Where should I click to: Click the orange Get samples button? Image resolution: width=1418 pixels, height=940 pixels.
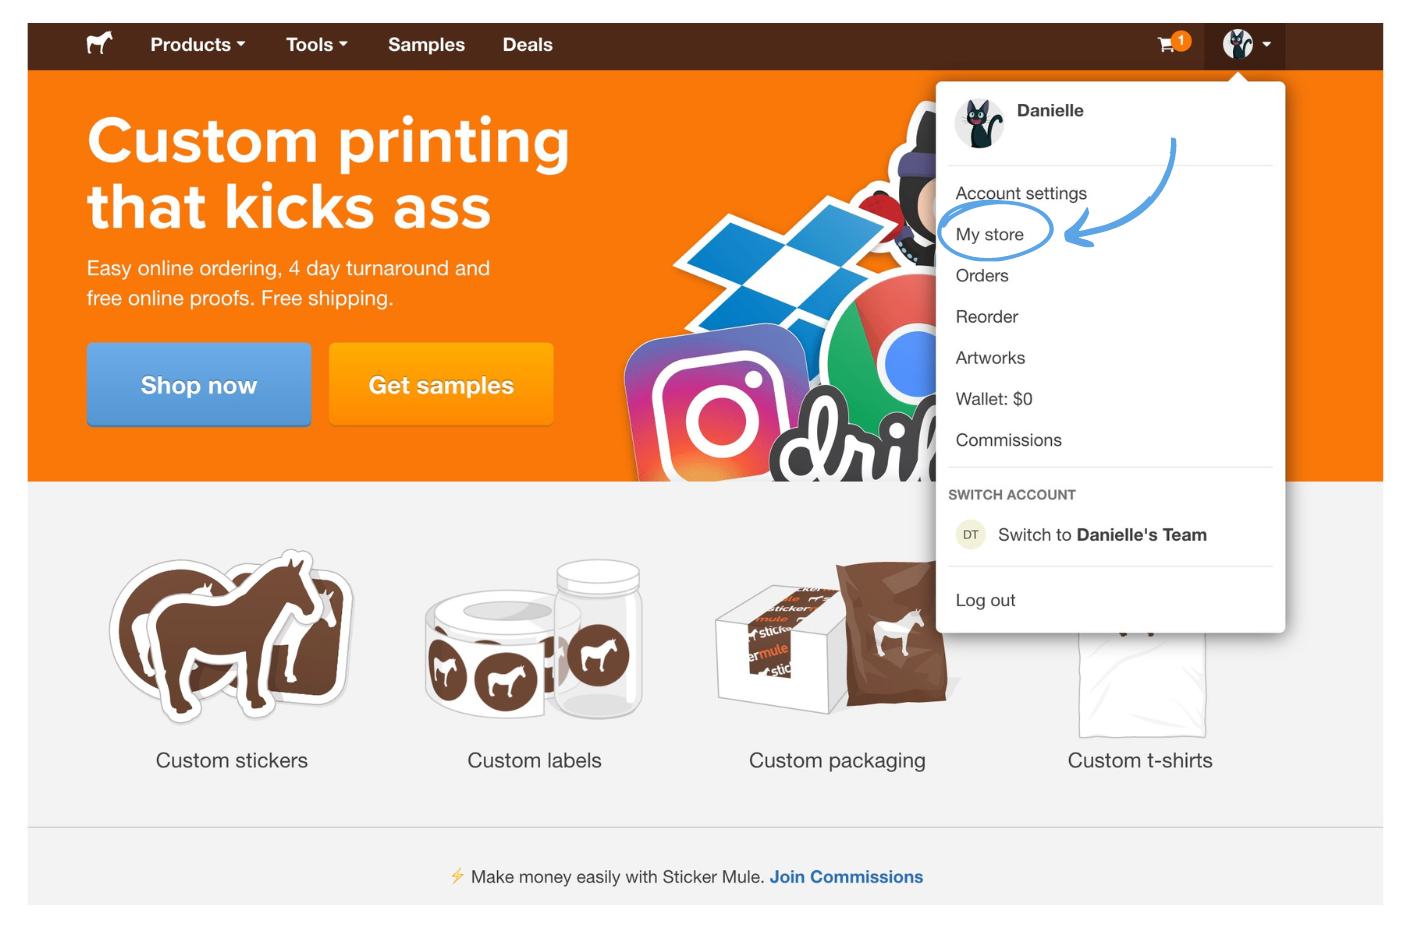pos(440,384)
